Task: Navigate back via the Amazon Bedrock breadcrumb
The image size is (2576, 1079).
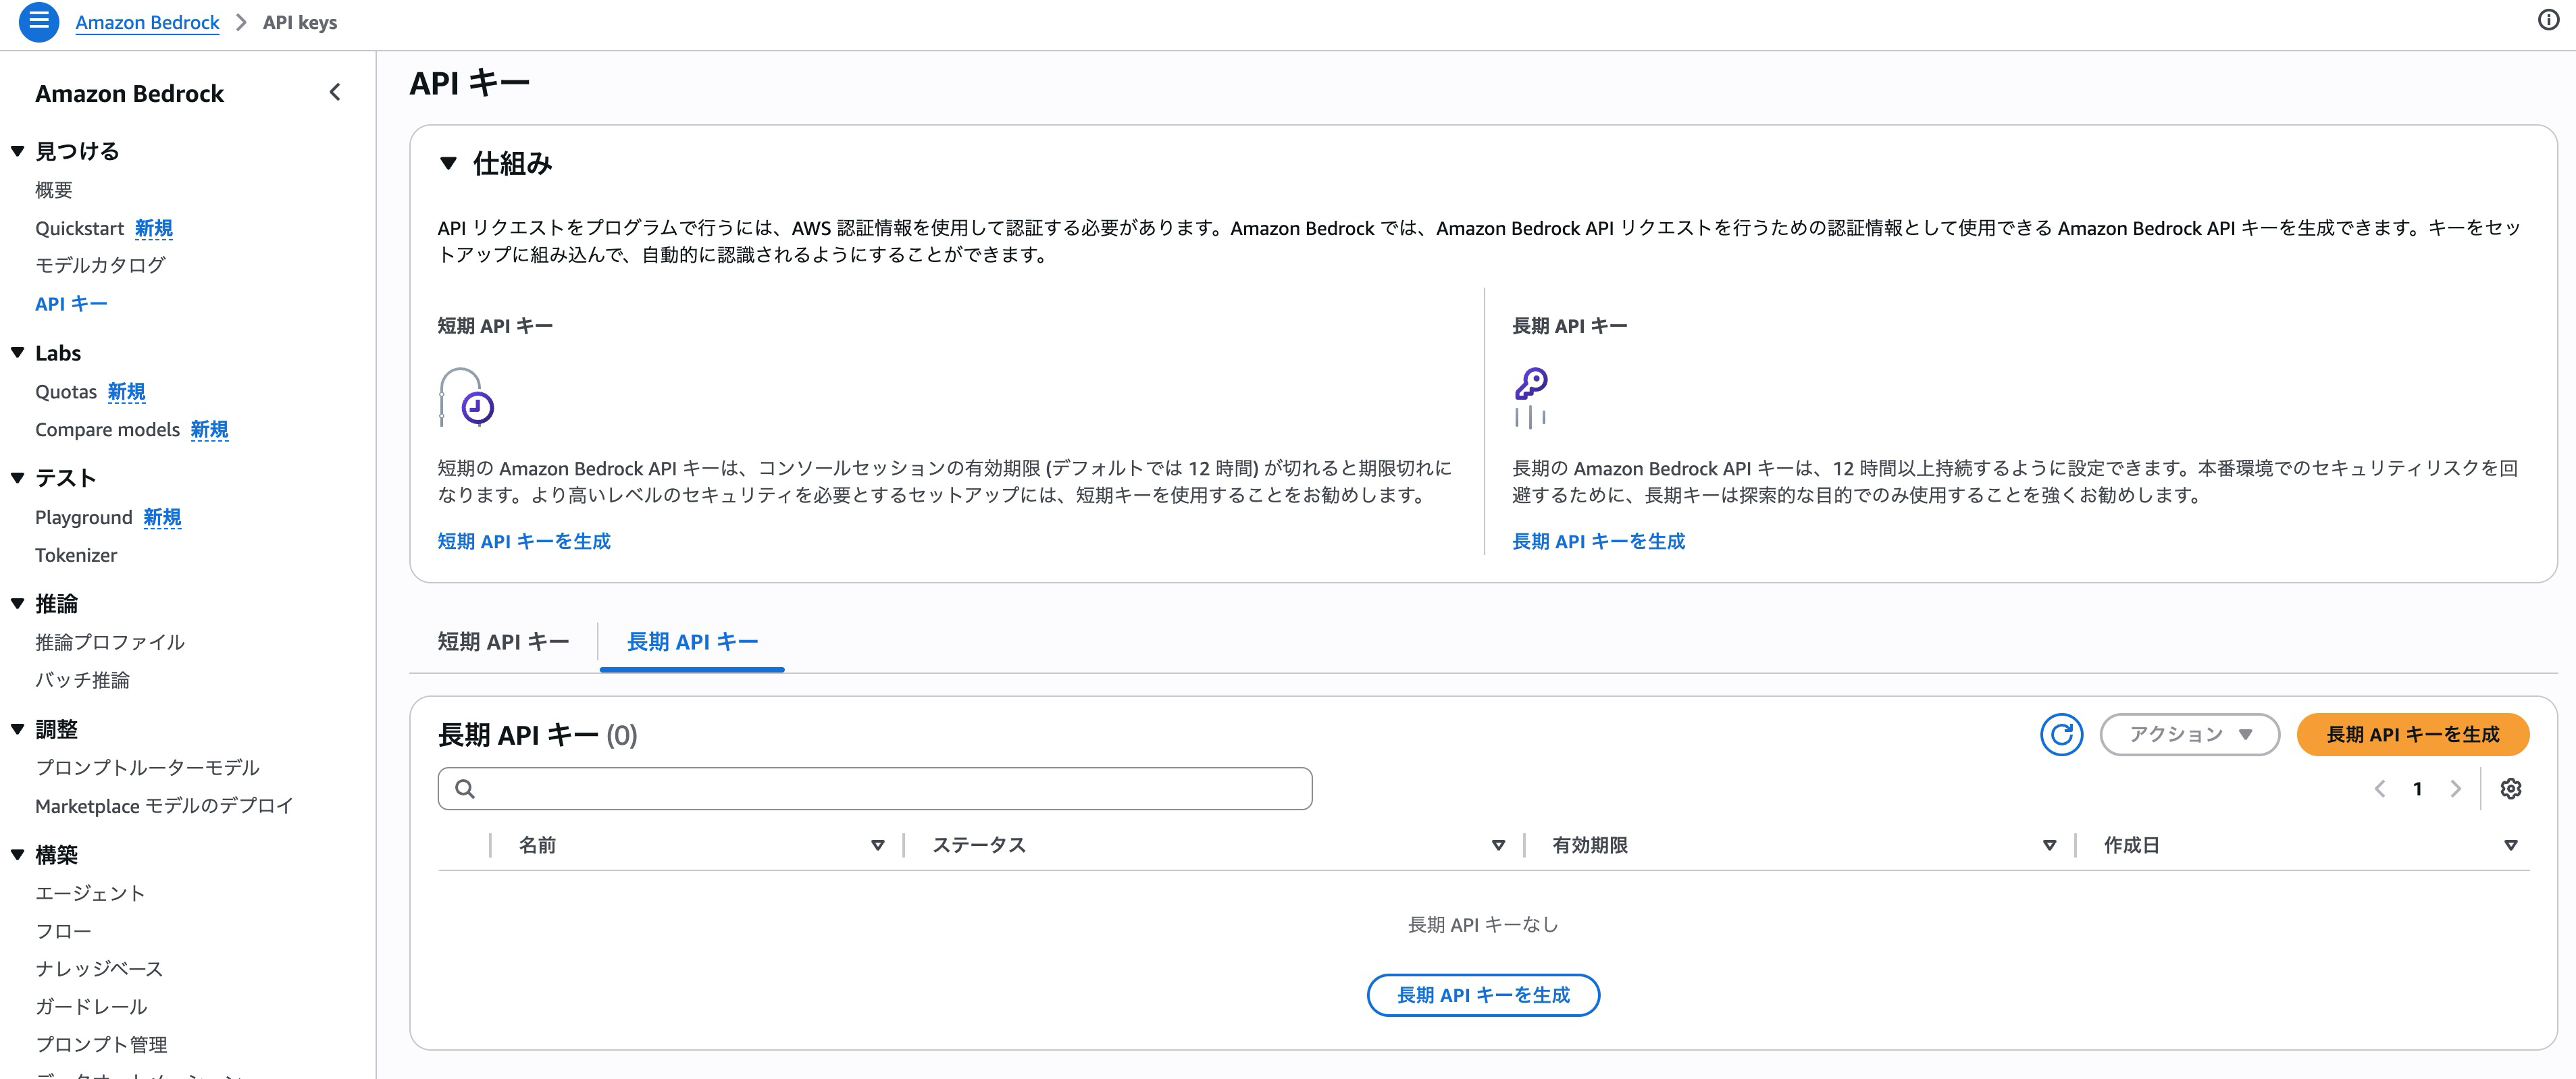Action: tap(146, 22)
